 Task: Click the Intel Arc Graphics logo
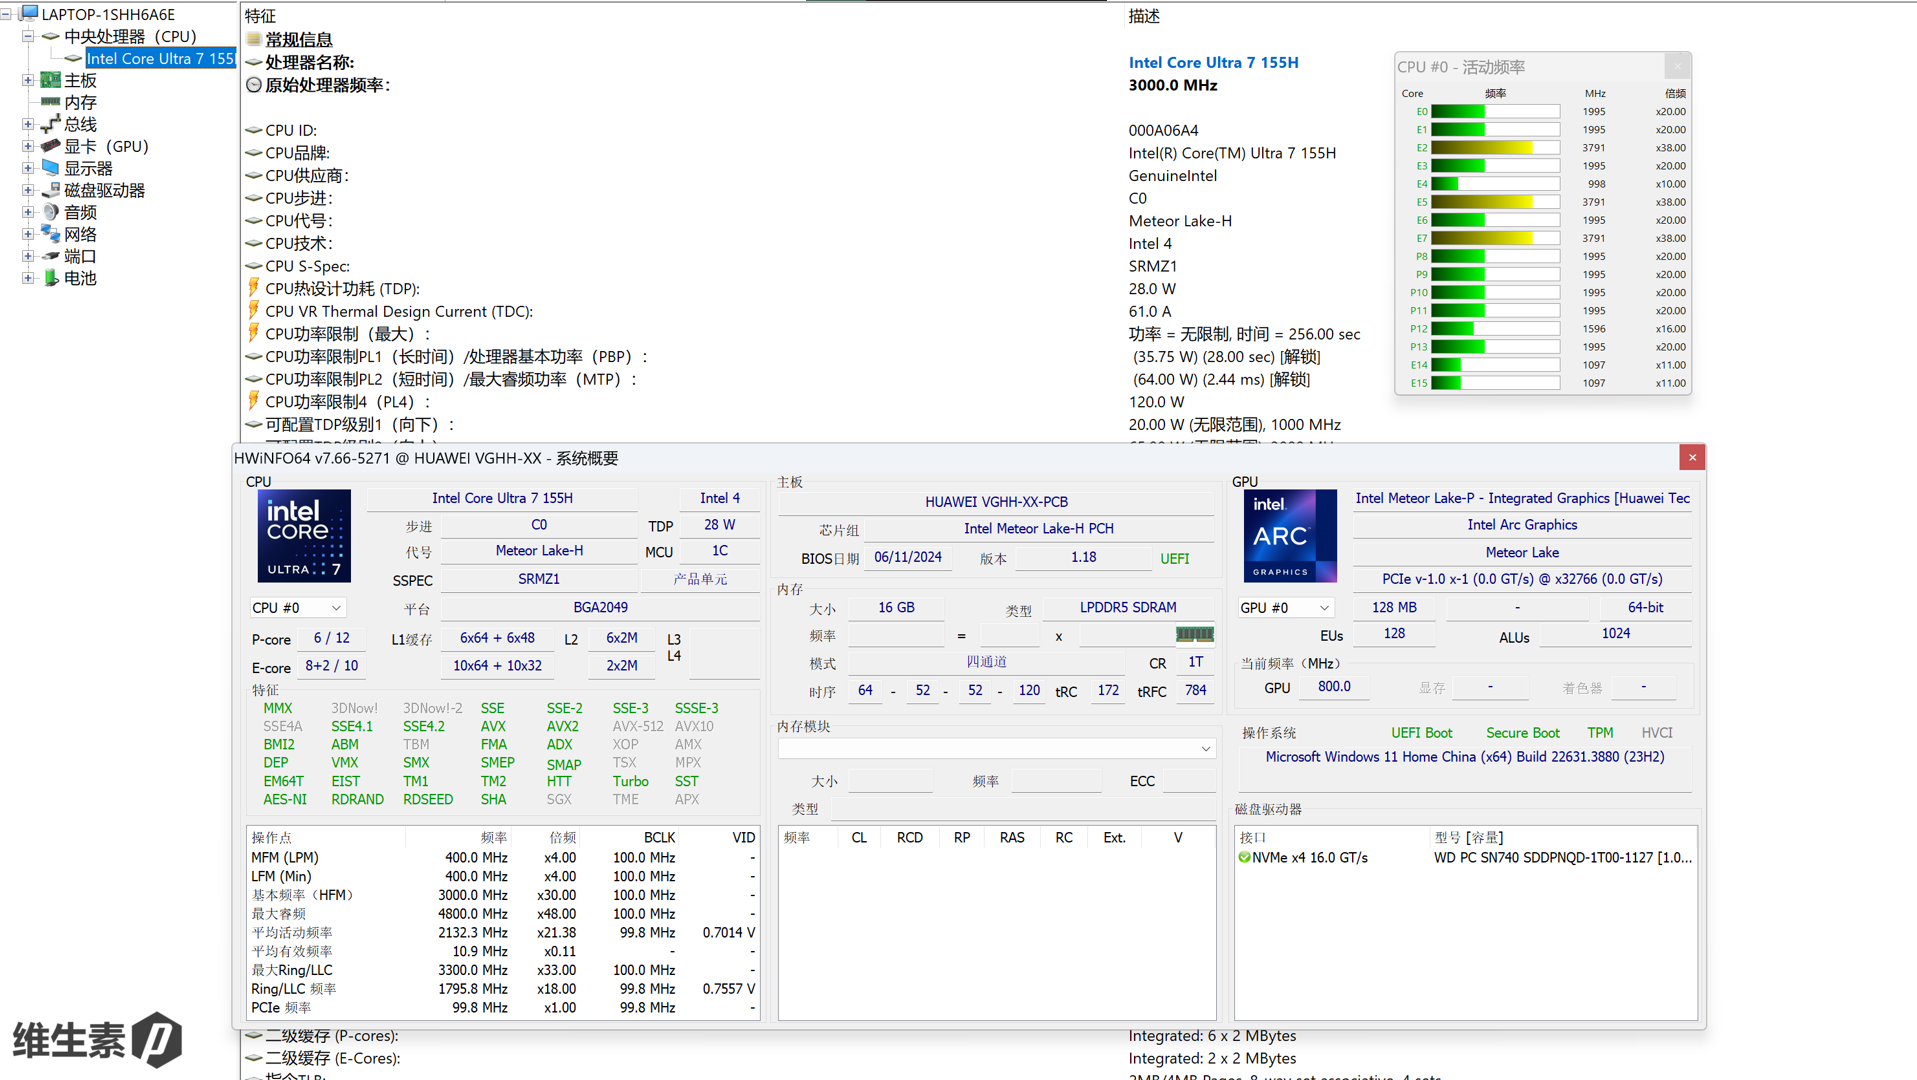(1289, 536)
